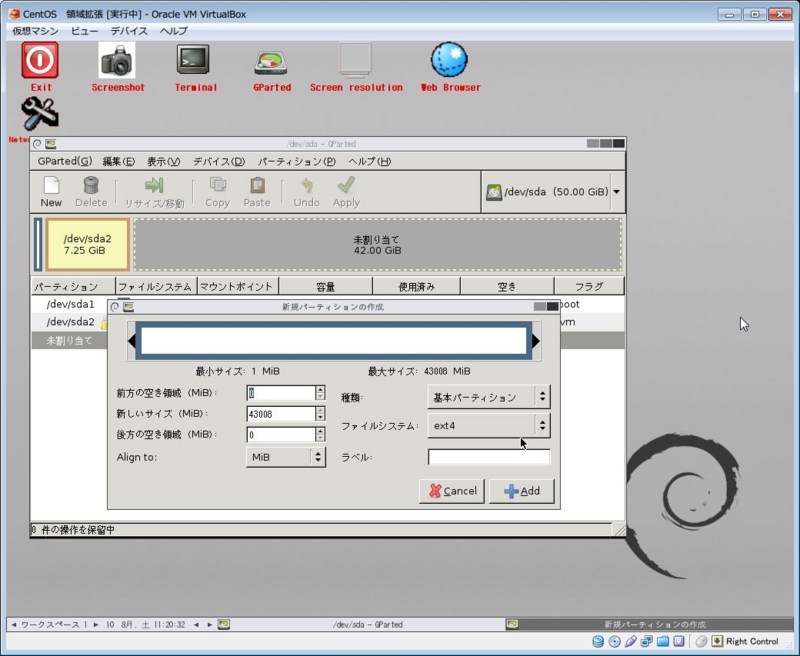
Task: Open VirtualBox ヘルプ menu
Action: click(173, 31)
